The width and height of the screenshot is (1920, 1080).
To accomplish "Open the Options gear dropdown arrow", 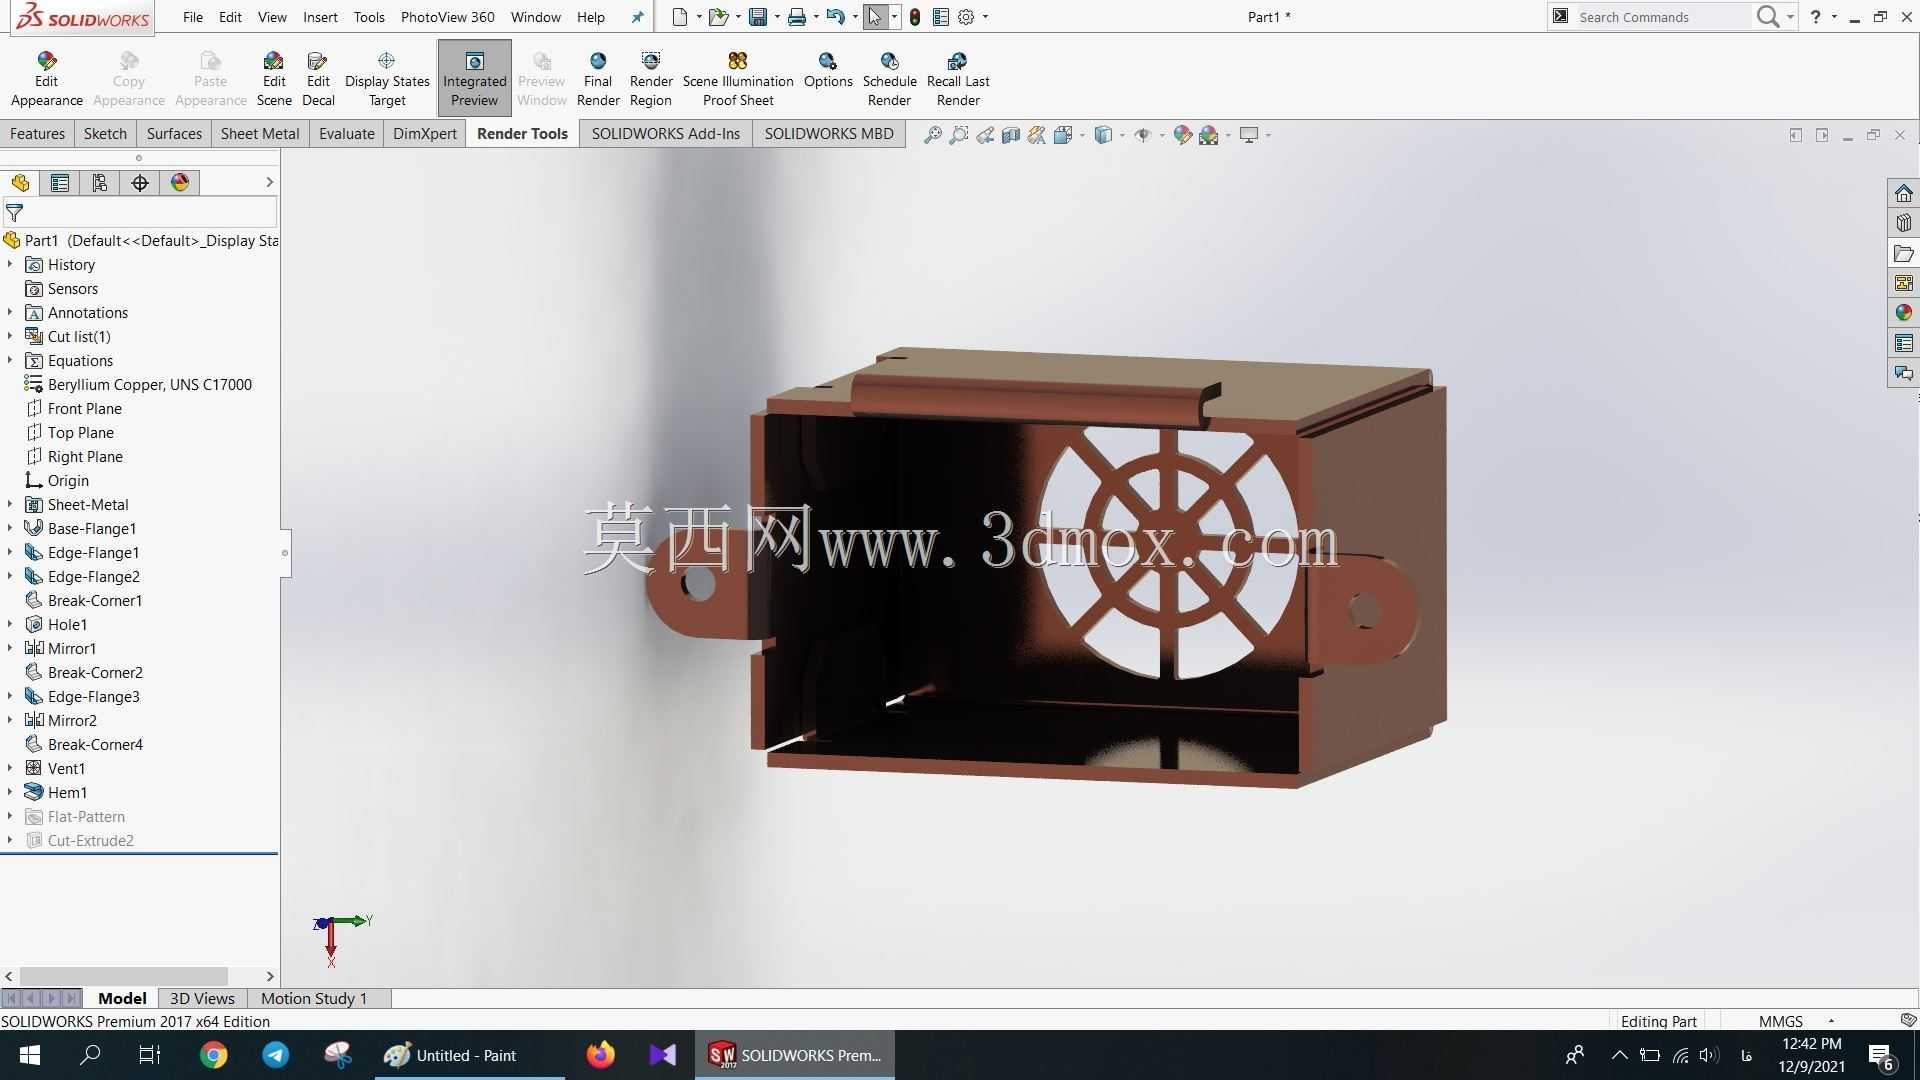I will [986, 17].
